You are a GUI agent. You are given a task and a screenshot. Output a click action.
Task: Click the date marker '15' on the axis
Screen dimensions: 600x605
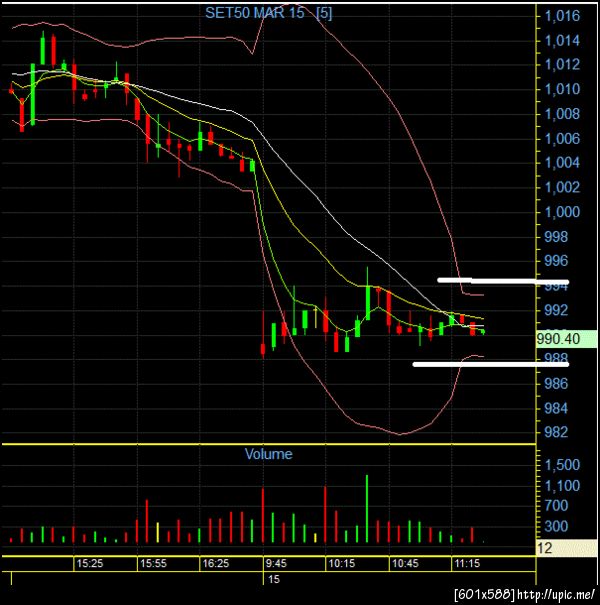[x=274, y=579]
